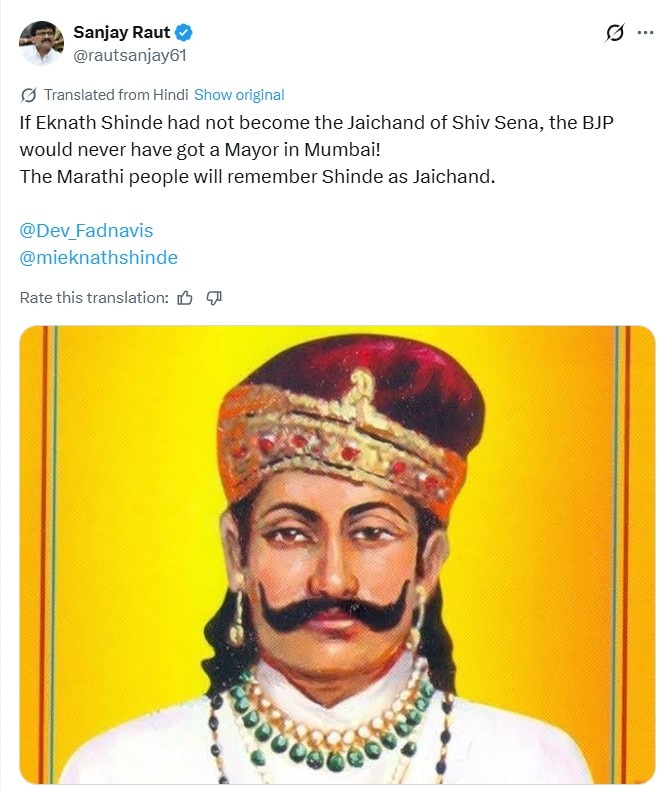Viewport: 664px width, 790px height.
Task: Rate the translation with thumbs up
Action: pos(184,297)
